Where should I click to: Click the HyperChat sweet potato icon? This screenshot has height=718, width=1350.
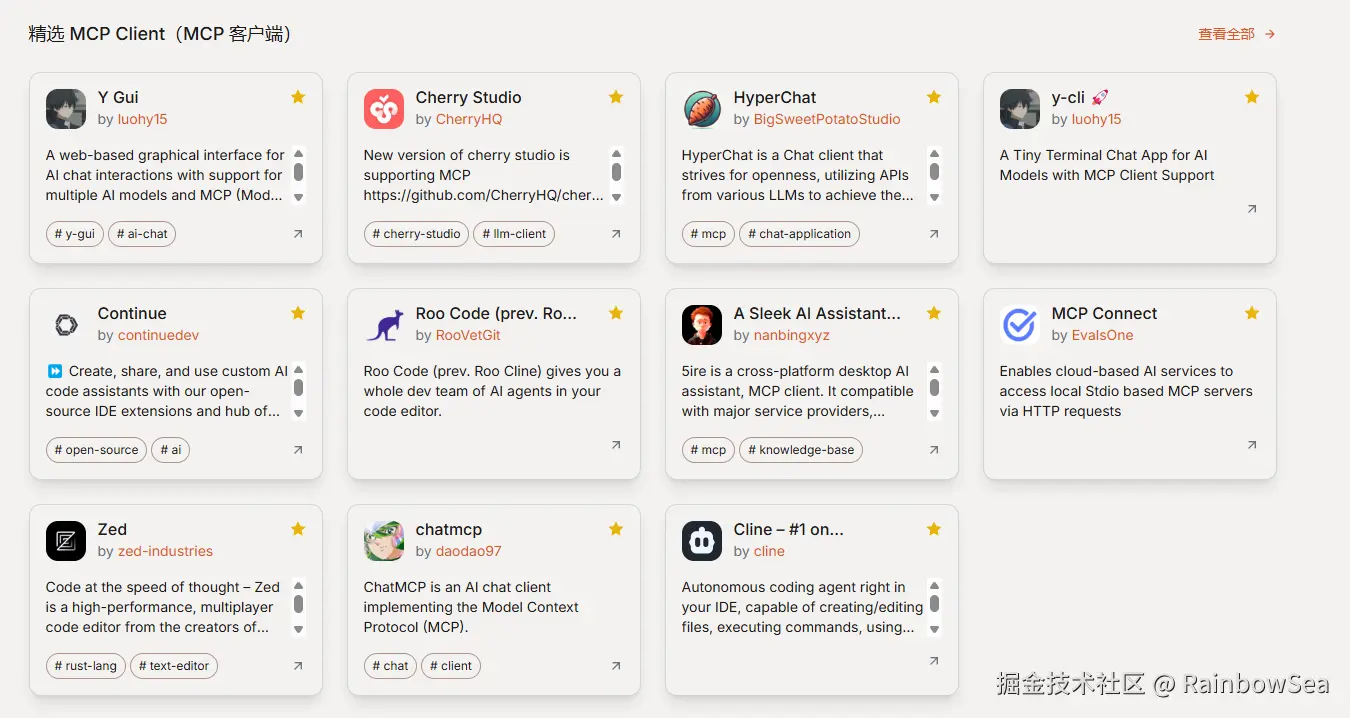[702, 109]
